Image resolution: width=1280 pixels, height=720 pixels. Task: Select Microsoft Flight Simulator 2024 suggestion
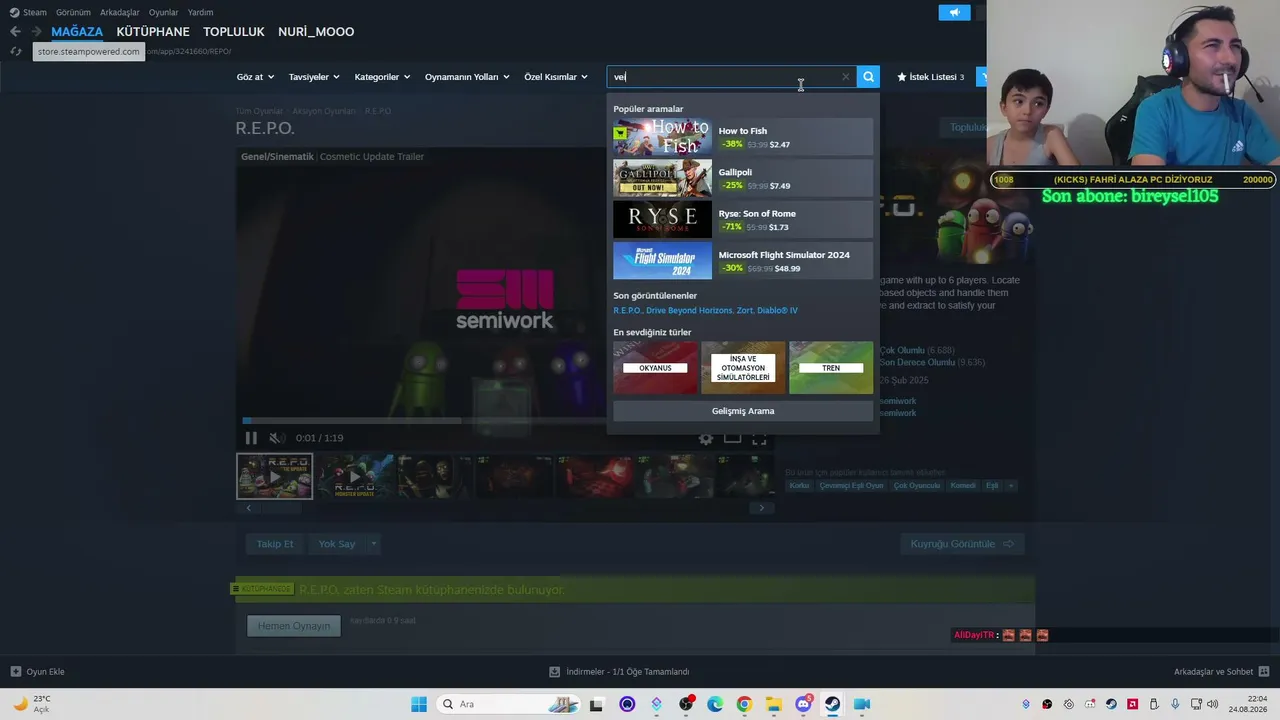click(743, 261)
